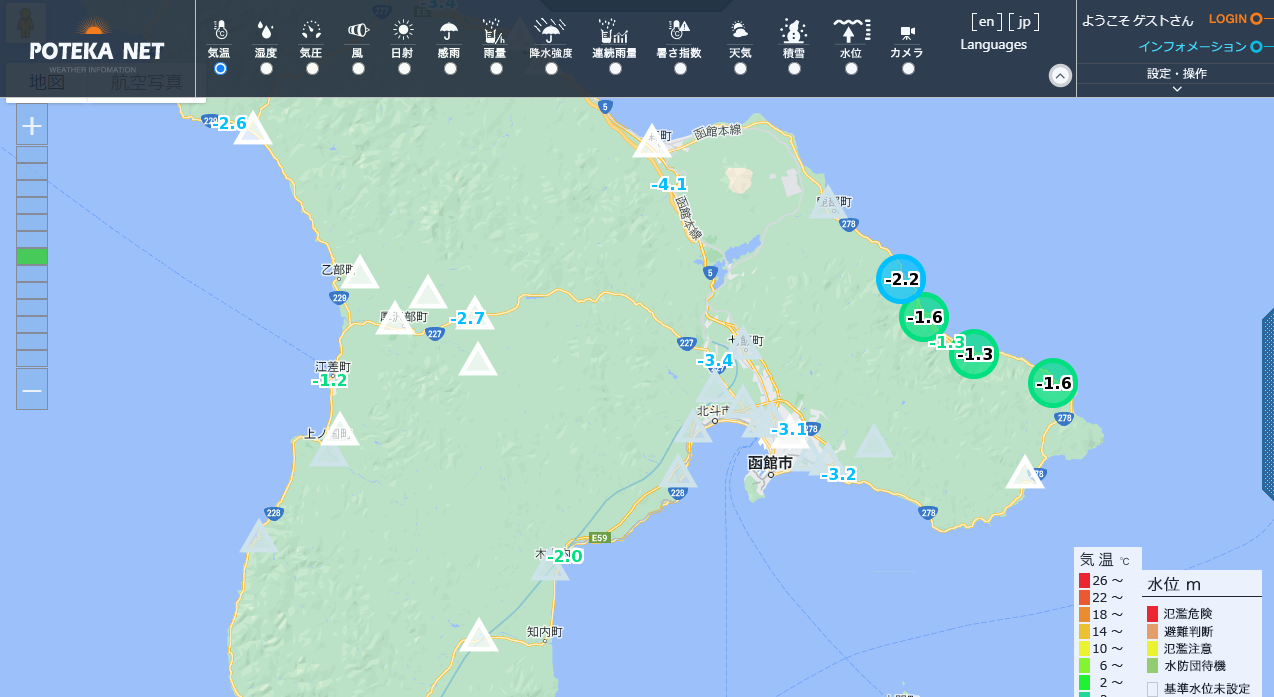Click the 湿度 water droplets icon
The height and width of the screenshot is (697, 1274).
(266, 30)
